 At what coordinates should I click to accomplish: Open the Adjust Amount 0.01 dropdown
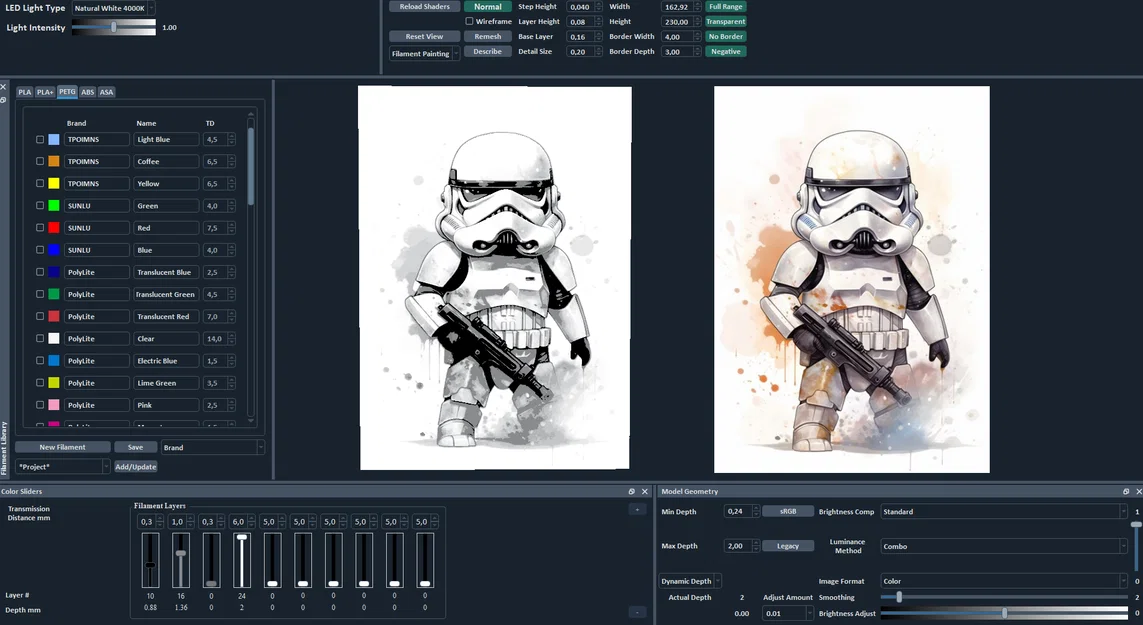point(788,613)
